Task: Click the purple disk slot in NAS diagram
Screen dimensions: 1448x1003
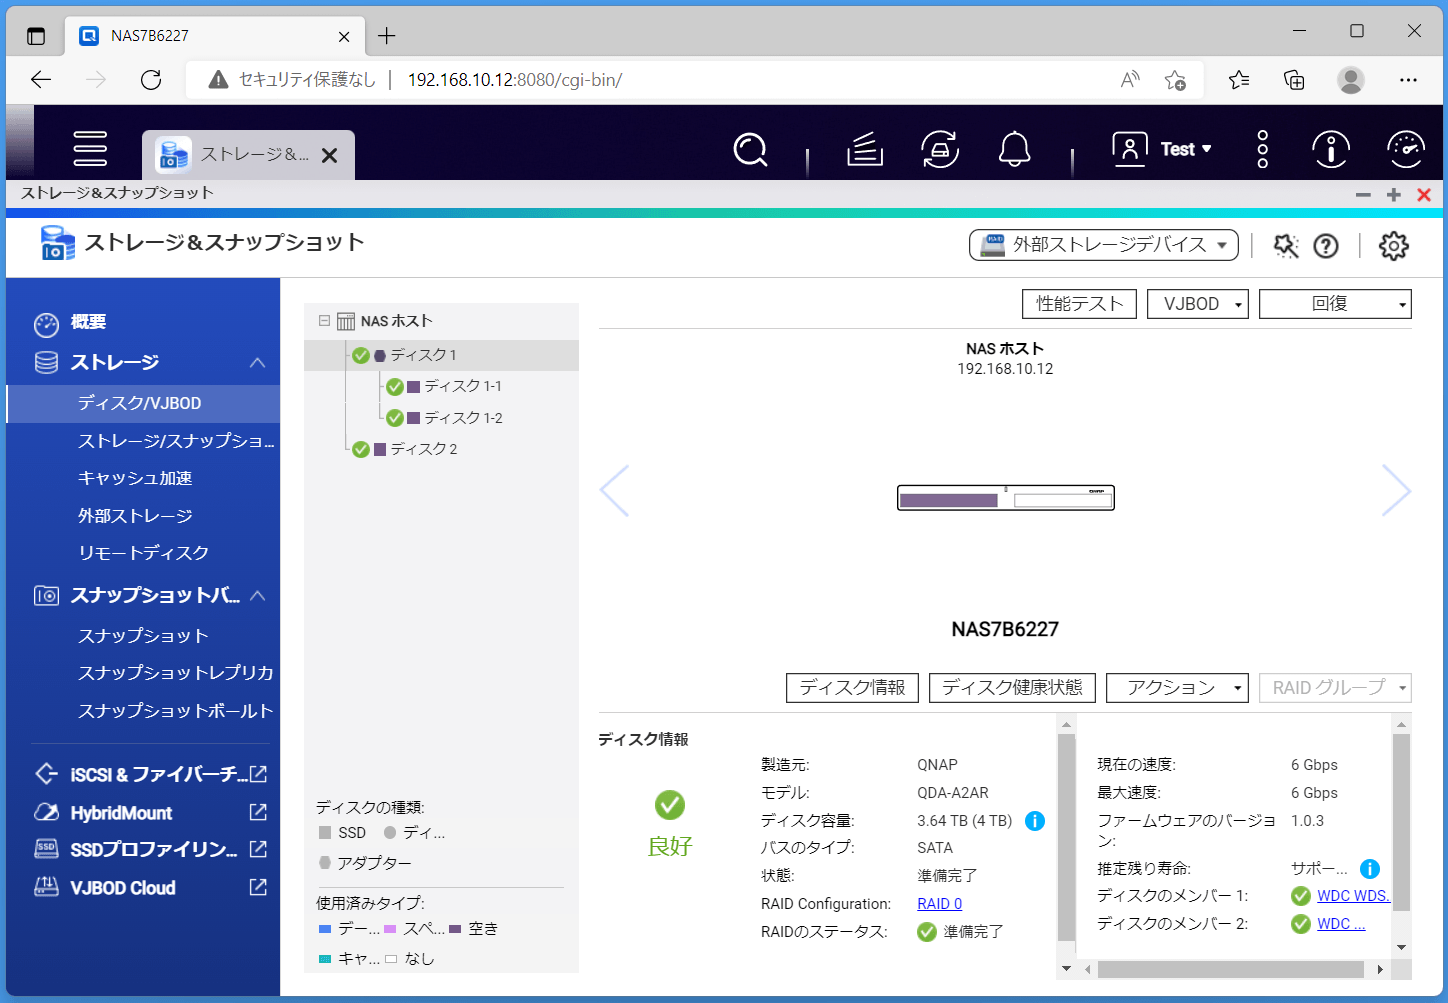Action: (x=948, y=500)
